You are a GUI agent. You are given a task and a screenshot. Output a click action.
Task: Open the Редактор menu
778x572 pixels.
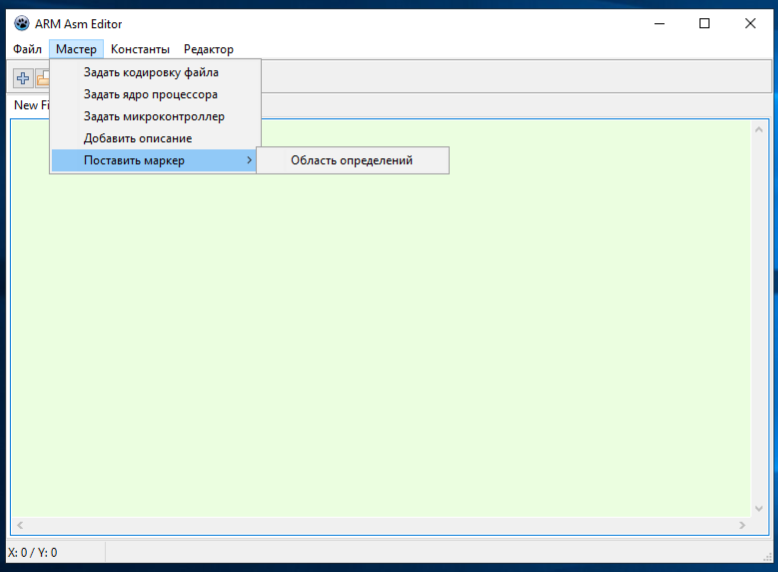(208, 49)
